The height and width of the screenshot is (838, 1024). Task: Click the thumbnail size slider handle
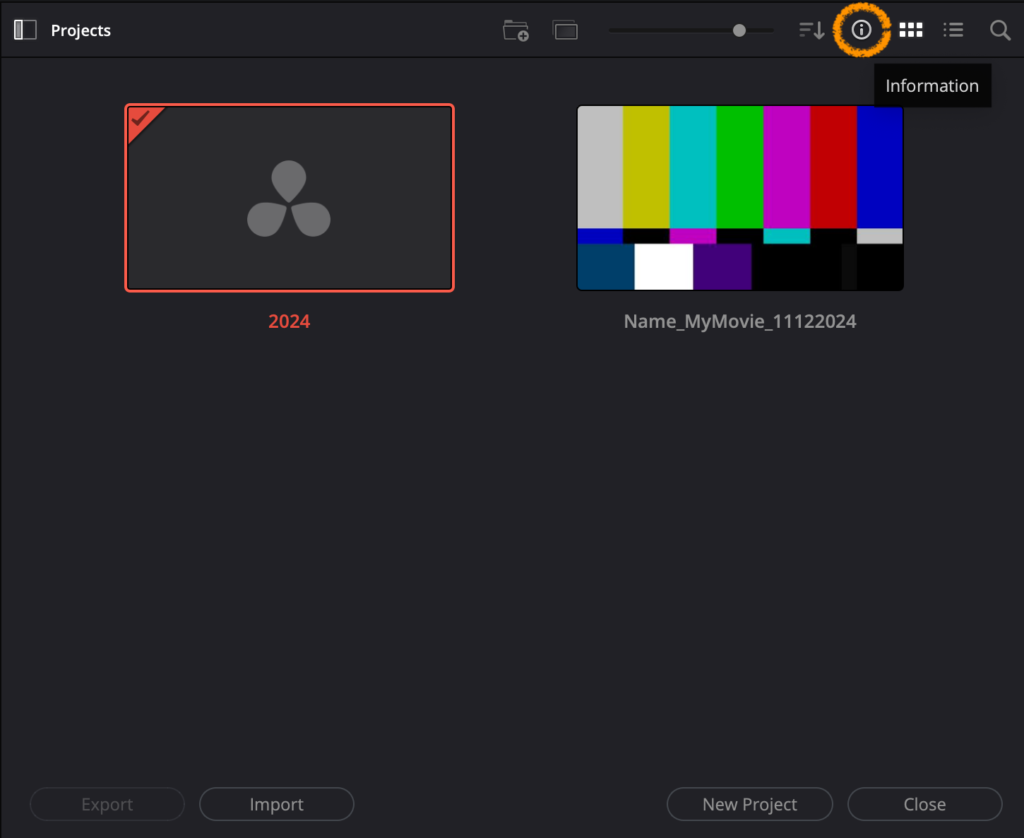[739, 30]
